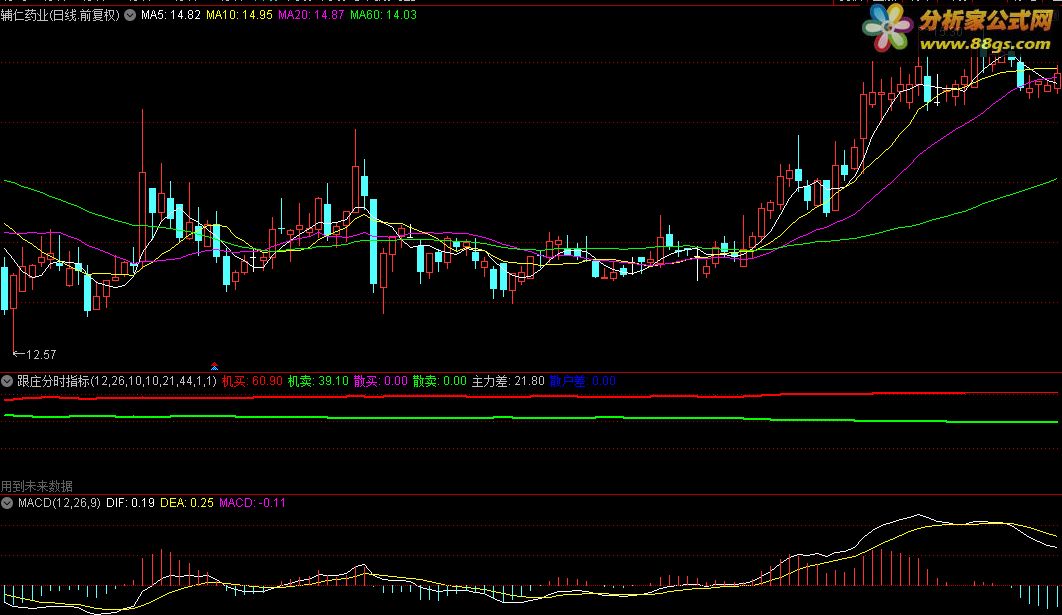Click the DIF: 0.19 value
The width and height of the screenshot is (1062, 615).
pos(130,503)
